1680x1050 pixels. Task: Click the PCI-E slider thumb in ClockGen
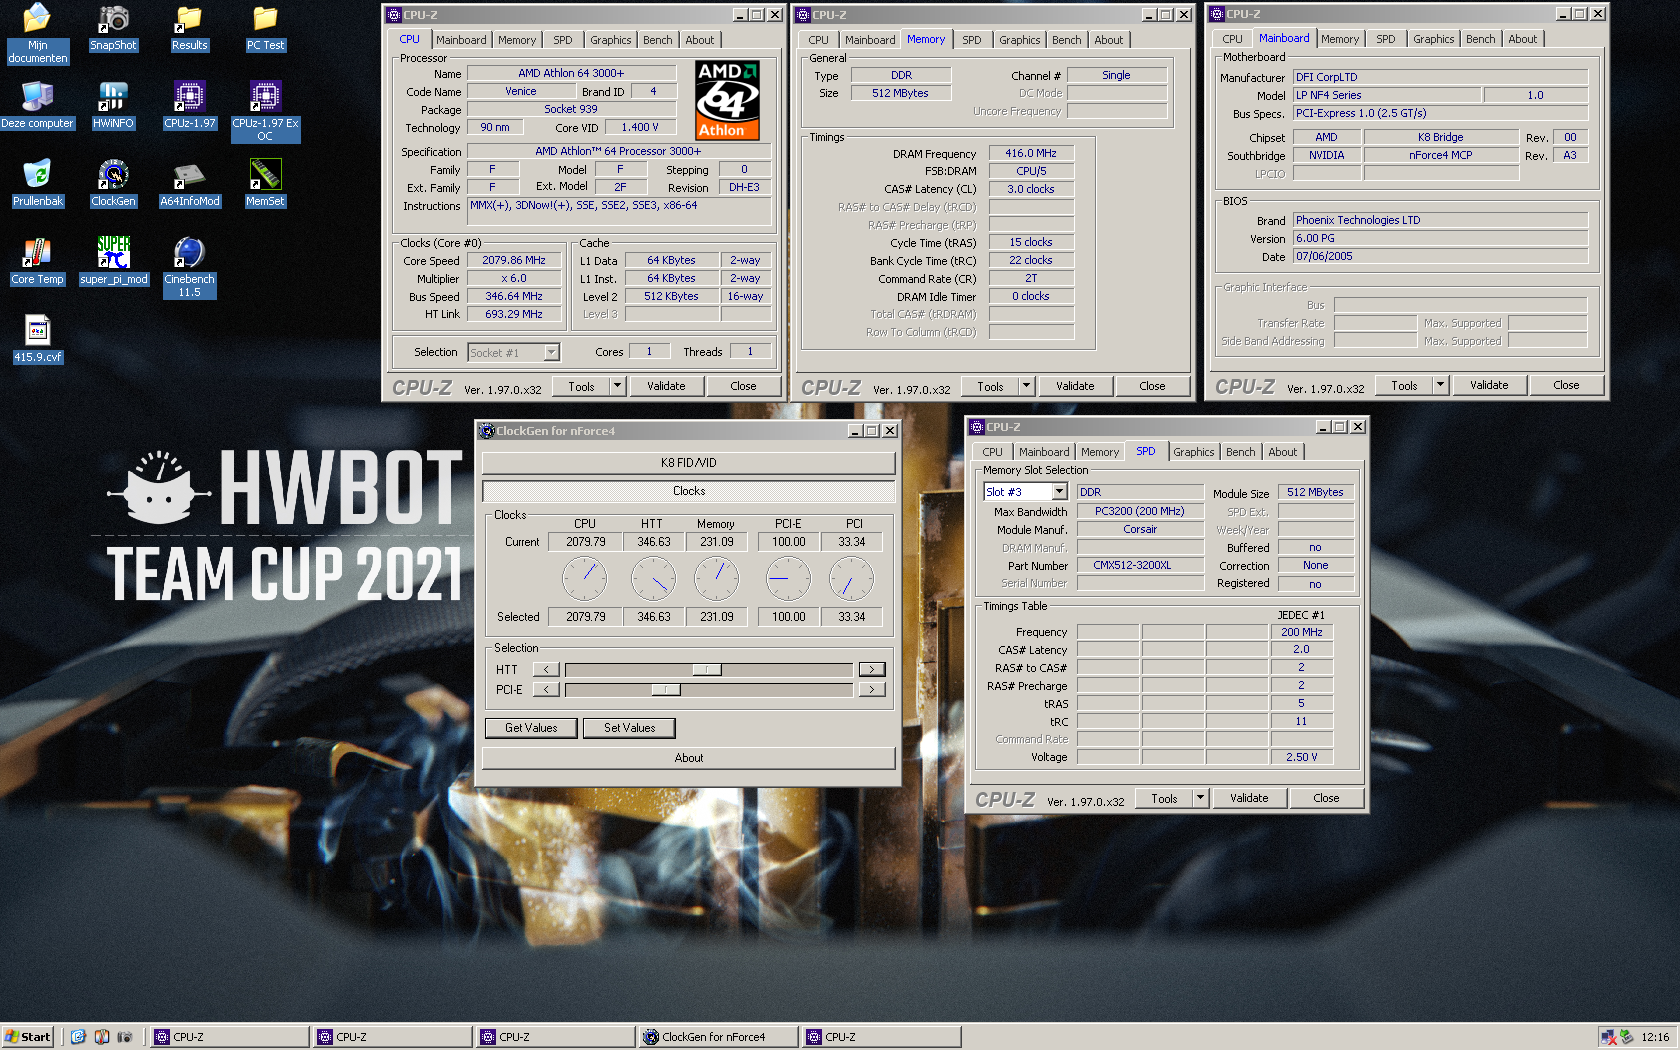pos(666,689)
